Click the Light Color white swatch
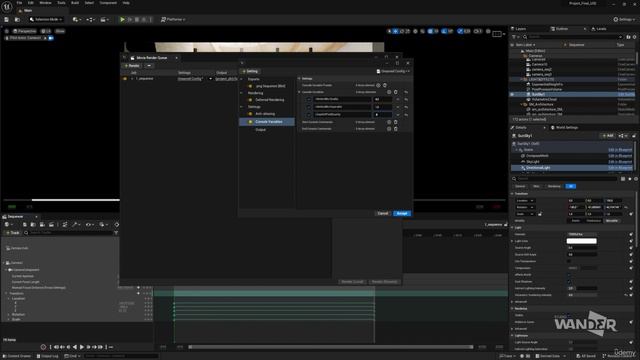This screenshot has height=360, width=640. click(x=581, y=241)
